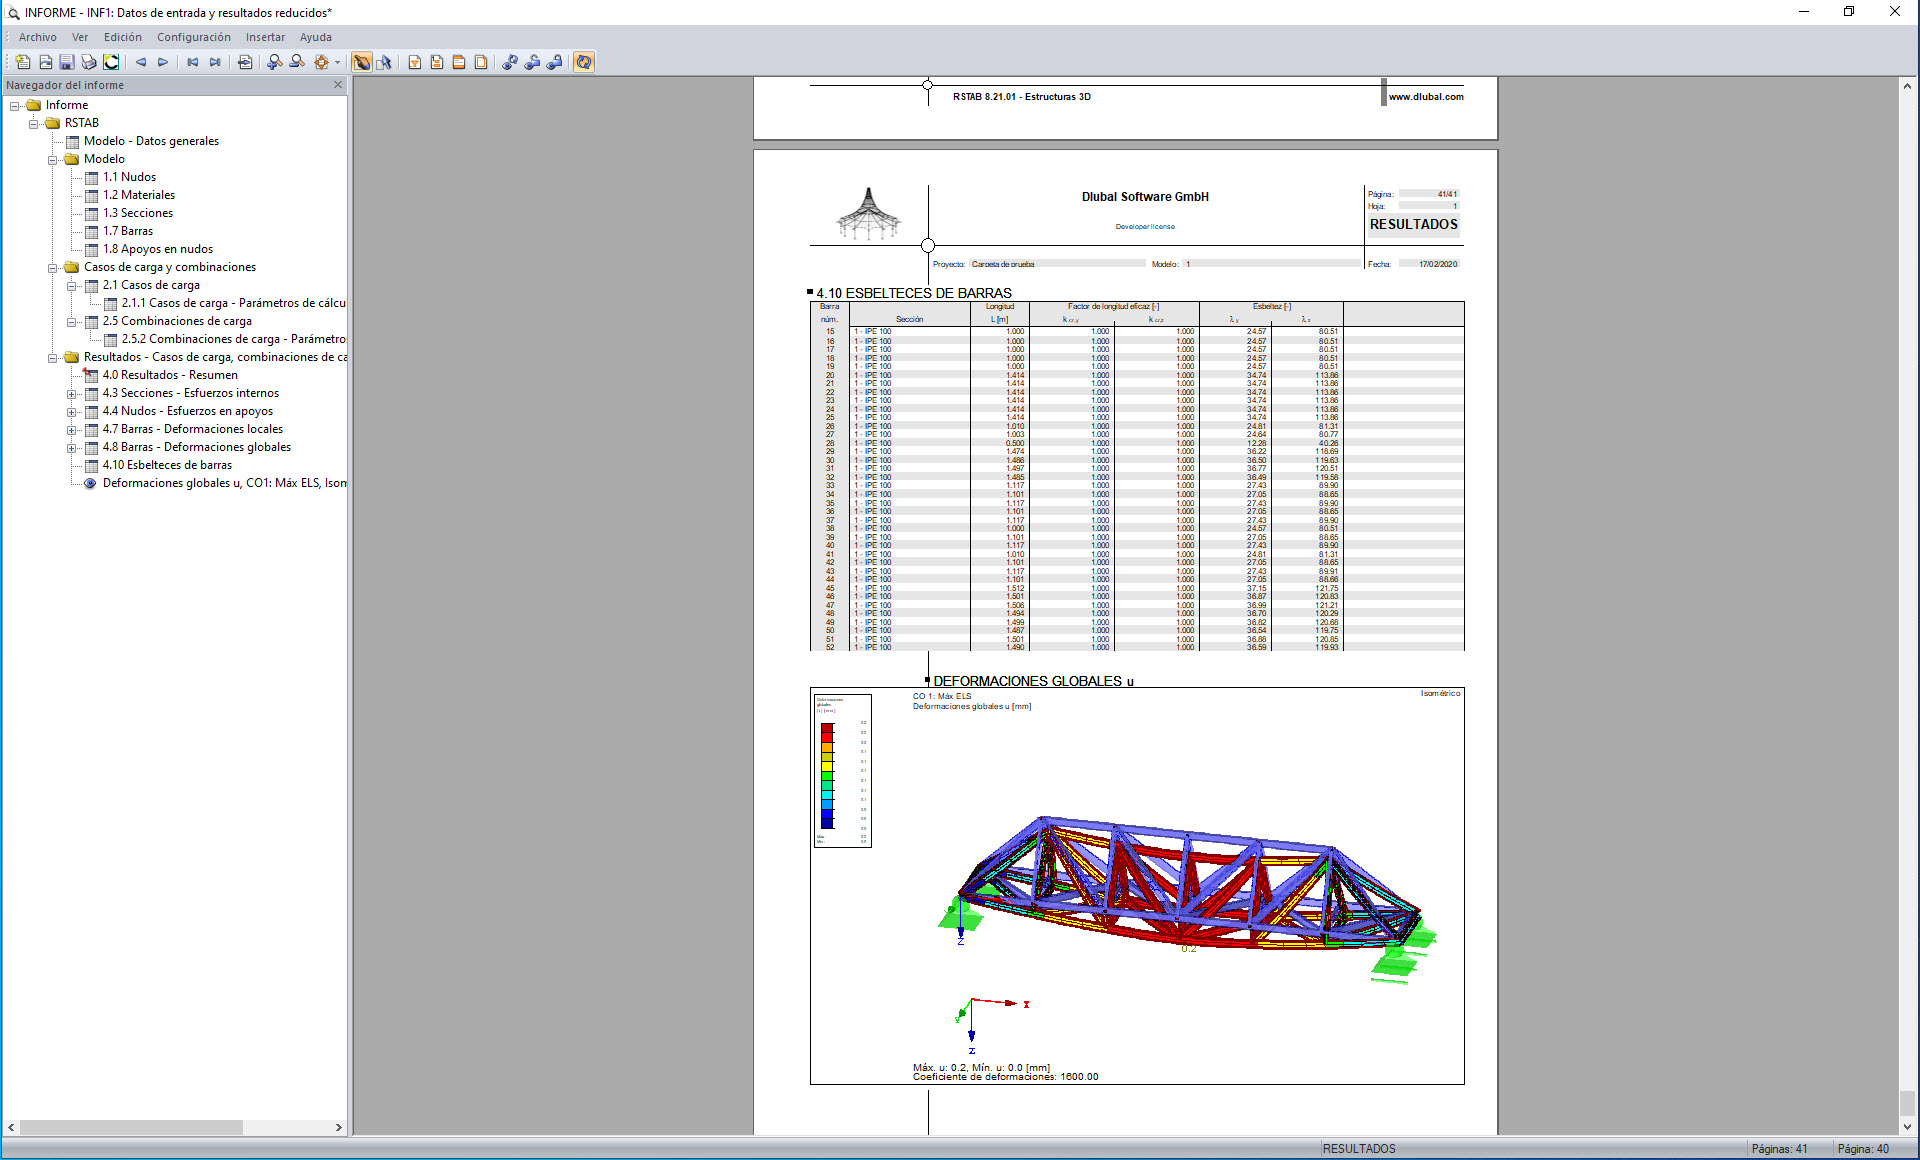Open the fit-view dropdown arrow in toolbar
Image resolution: width=1920 pixels, height=1160 pixels.
coord(337,62)
